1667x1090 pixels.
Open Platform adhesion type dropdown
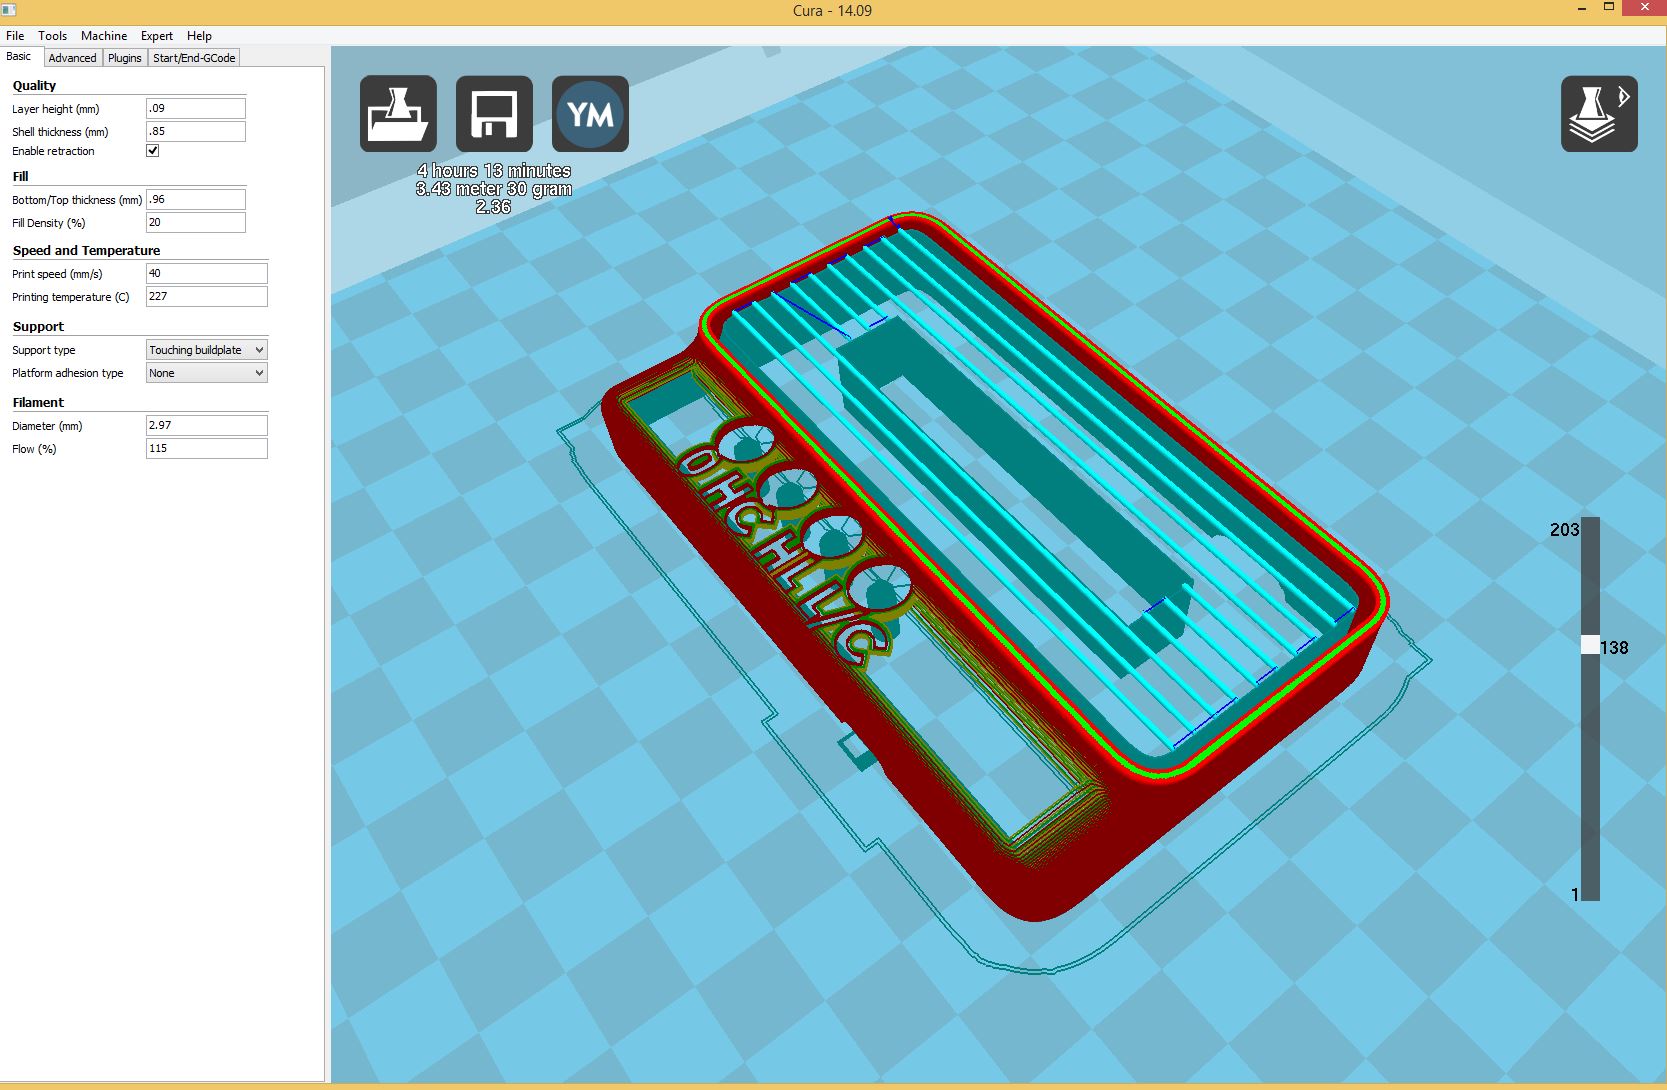coord(207,373)
